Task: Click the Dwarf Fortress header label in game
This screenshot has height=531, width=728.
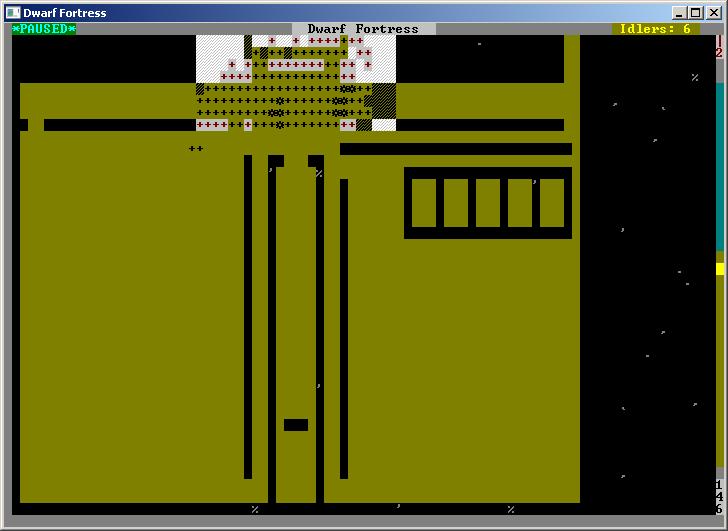Action: [363, 29]
